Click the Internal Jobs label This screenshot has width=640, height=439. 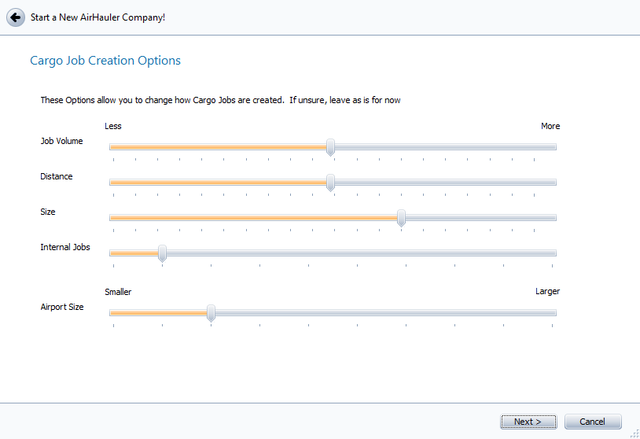65,247
